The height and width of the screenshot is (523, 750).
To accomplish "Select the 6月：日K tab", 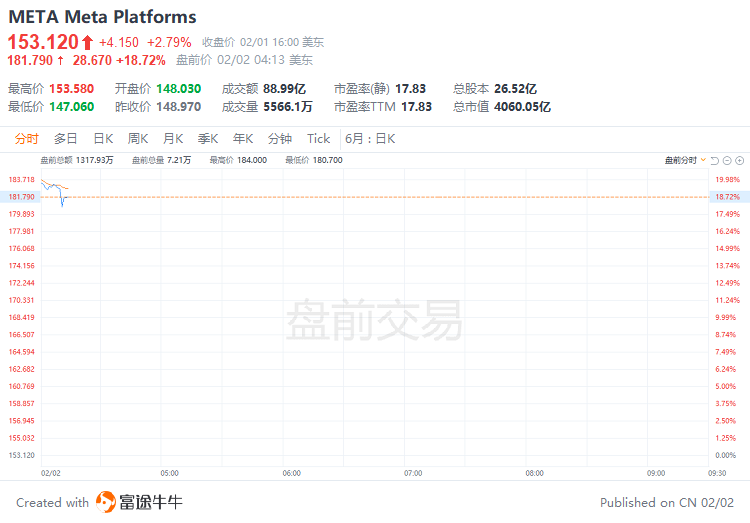I will (370, 139).
